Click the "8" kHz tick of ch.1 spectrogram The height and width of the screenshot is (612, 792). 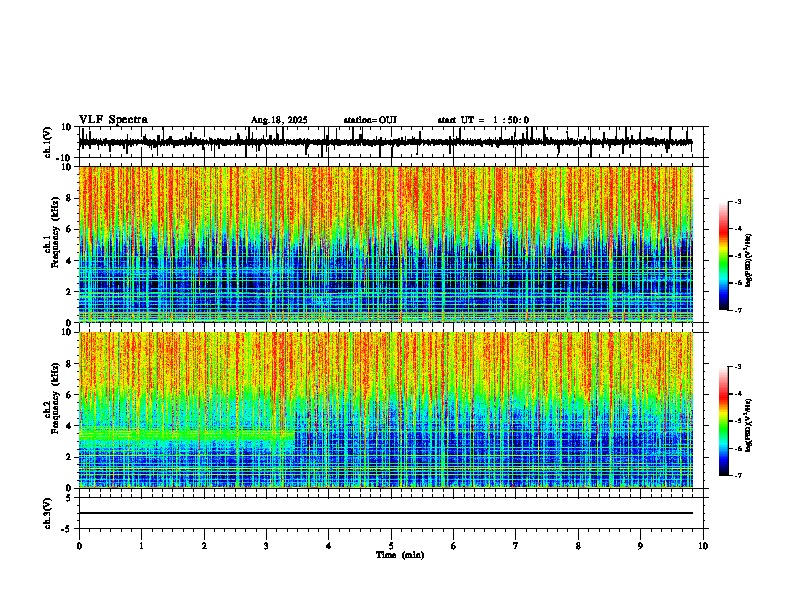(70, 198)
